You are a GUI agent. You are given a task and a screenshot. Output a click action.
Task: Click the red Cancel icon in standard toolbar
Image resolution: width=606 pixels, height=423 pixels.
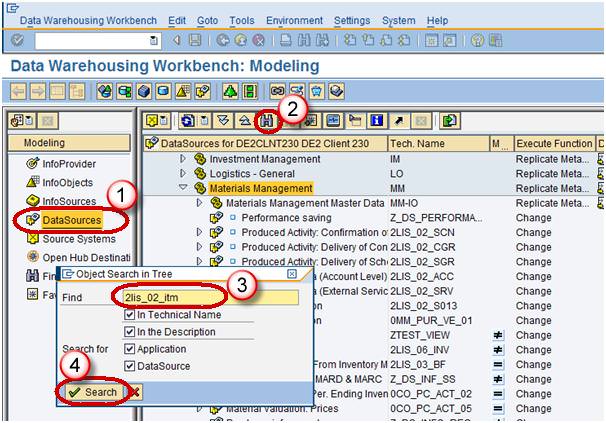coord(257,40)
